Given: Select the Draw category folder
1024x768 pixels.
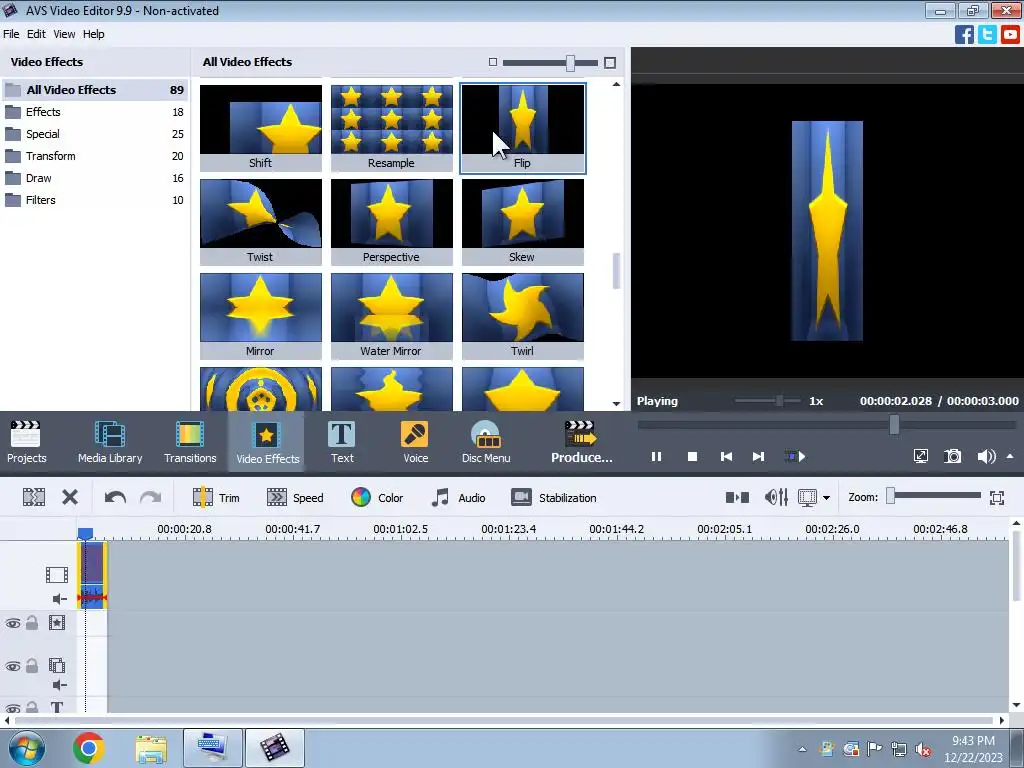Looking at the screenshot, I should click(95, 178).
